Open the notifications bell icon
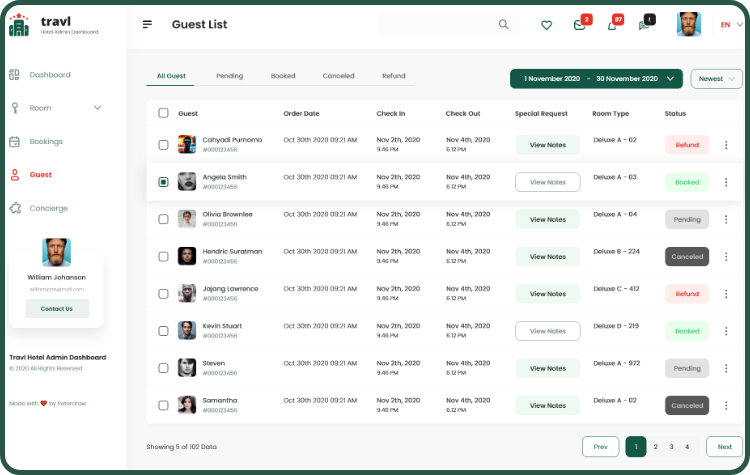Viewport: 750px width, 475px height. point(612,25)
